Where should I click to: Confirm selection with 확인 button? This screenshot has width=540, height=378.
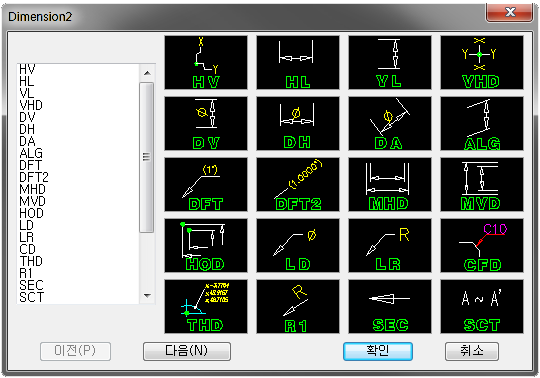pyautogui.click(x=378, y=351)
